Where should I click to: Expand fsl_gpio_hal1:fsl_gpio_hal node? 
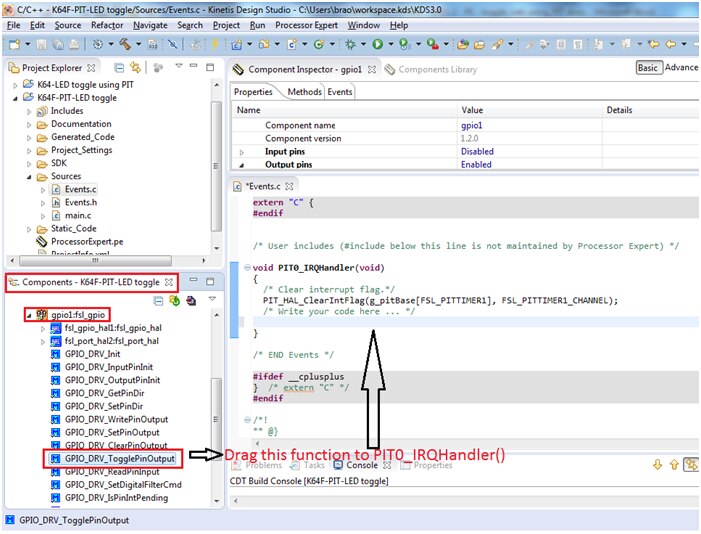43,328
